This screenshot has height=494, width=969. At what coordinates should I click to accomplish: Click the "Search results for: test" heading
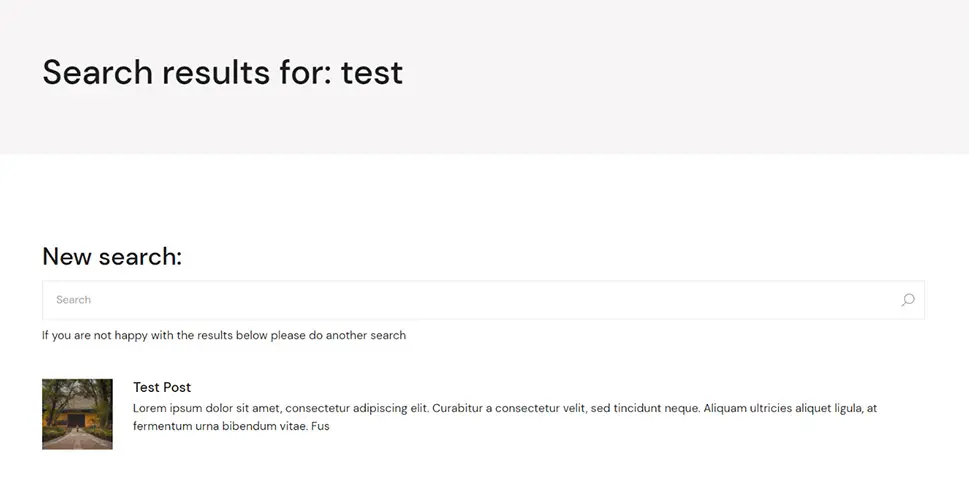222,72
